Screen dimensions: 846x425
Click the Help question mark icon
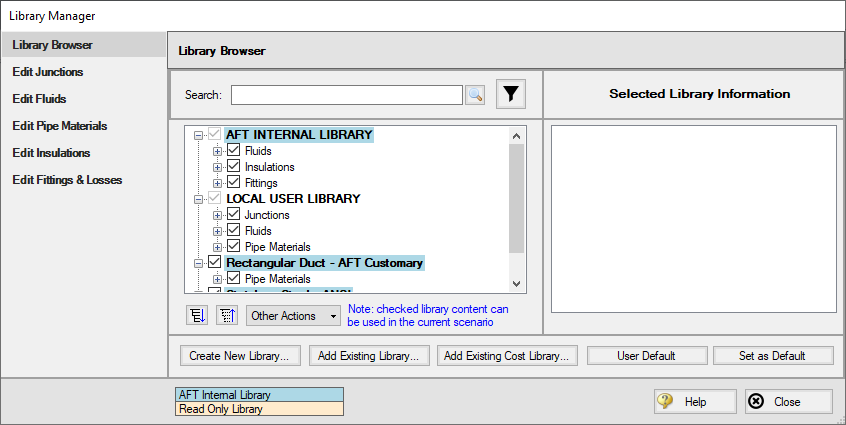(x=665, y=401)
